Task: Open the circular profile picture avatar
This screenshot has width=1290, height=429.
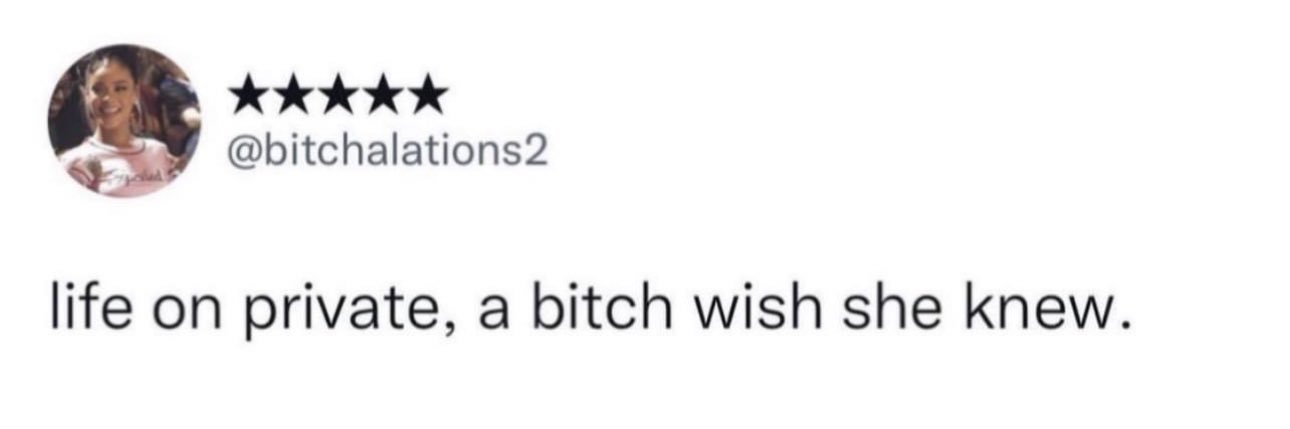Action: (126, 121)
